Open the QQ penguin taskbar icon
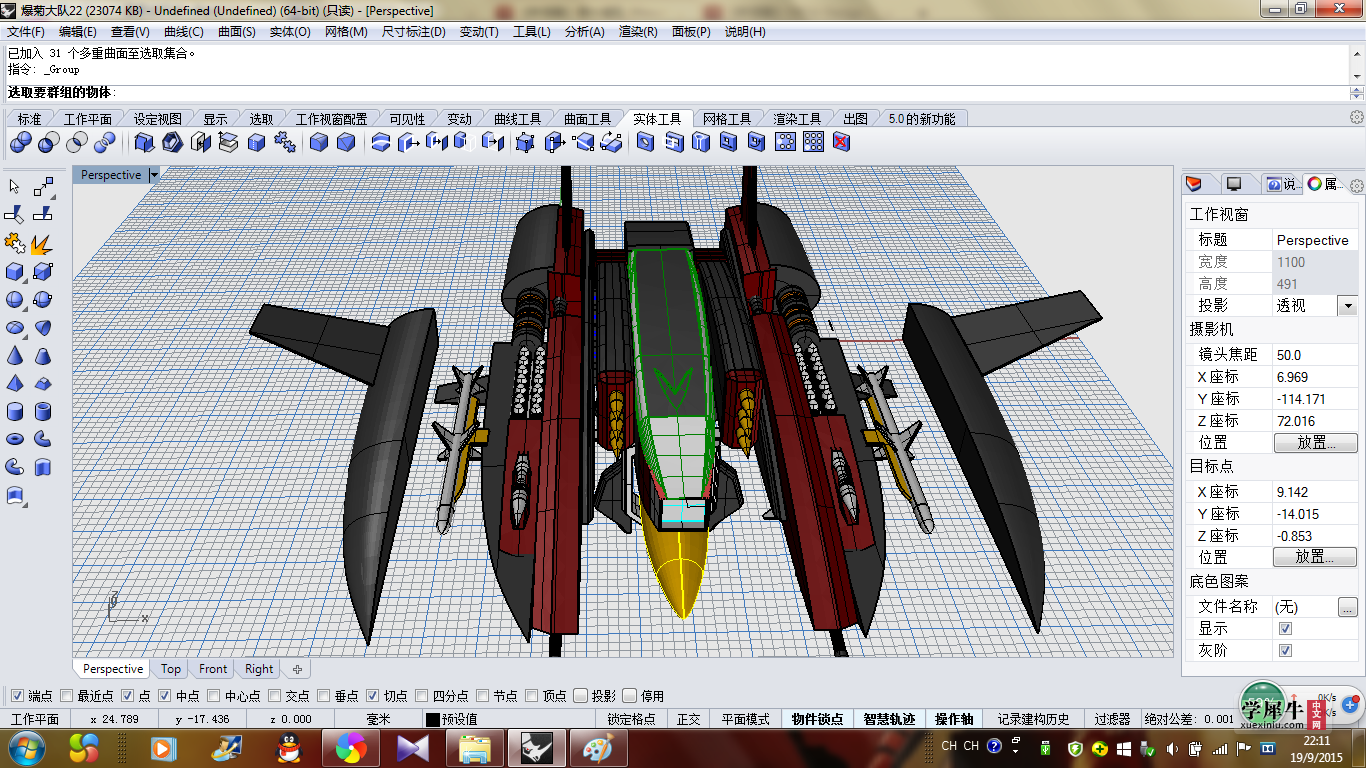Image resolution: width=1366 pixels, height=768 pixels. tap(289, 748)
